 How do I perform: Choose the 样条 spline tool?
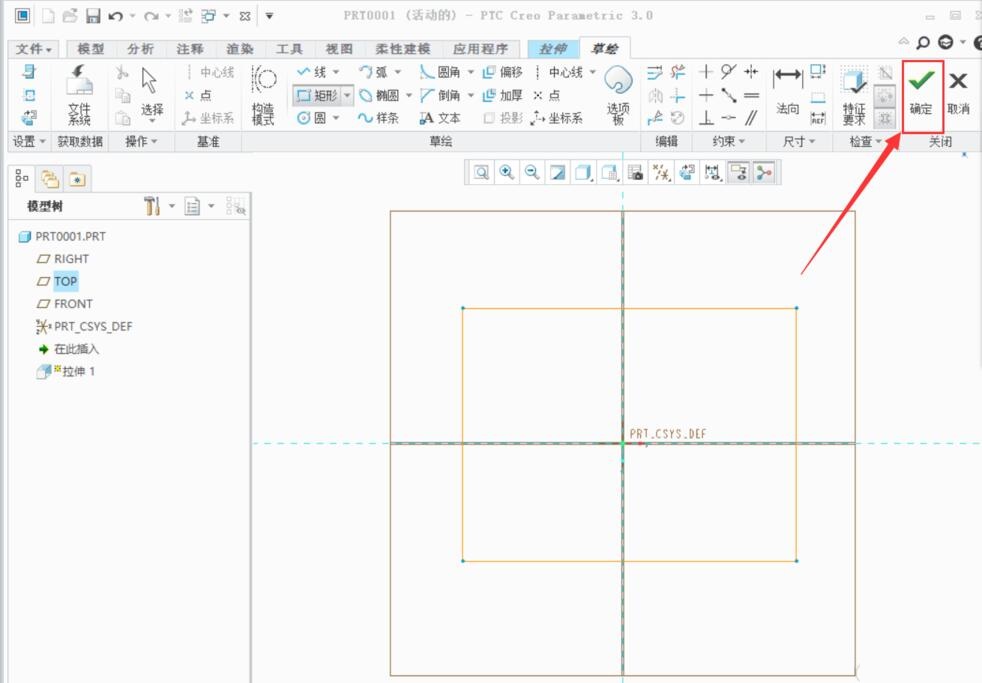[x=378, y=118]
